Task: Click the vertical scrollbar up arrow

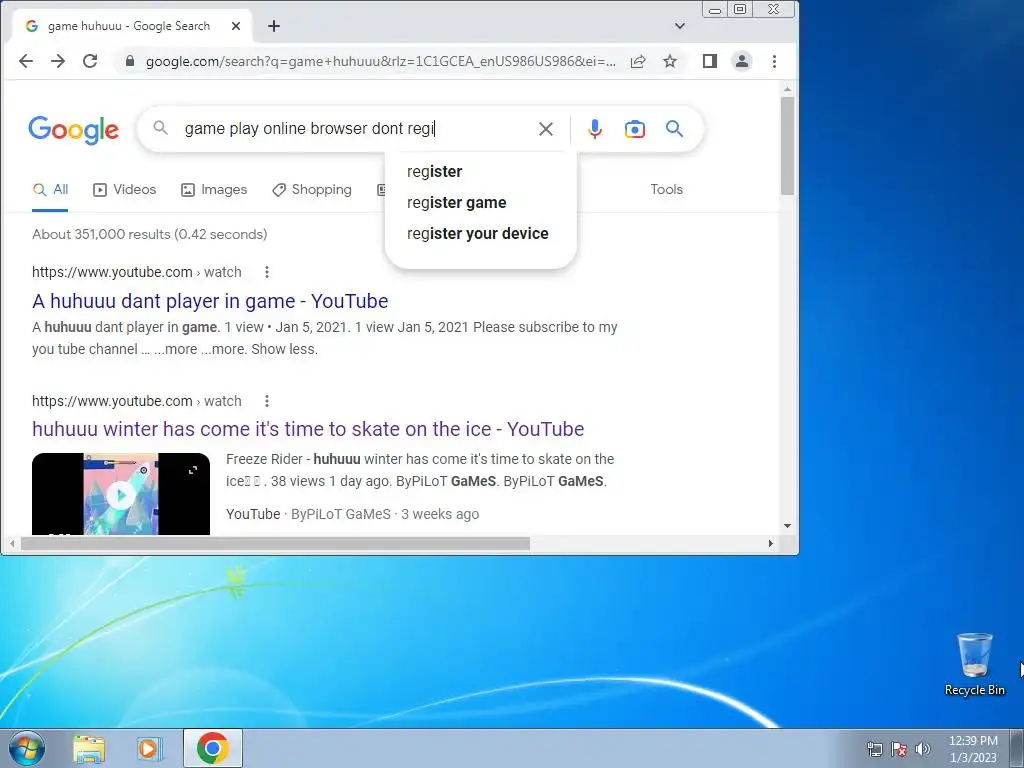Action: coord(788,89)
